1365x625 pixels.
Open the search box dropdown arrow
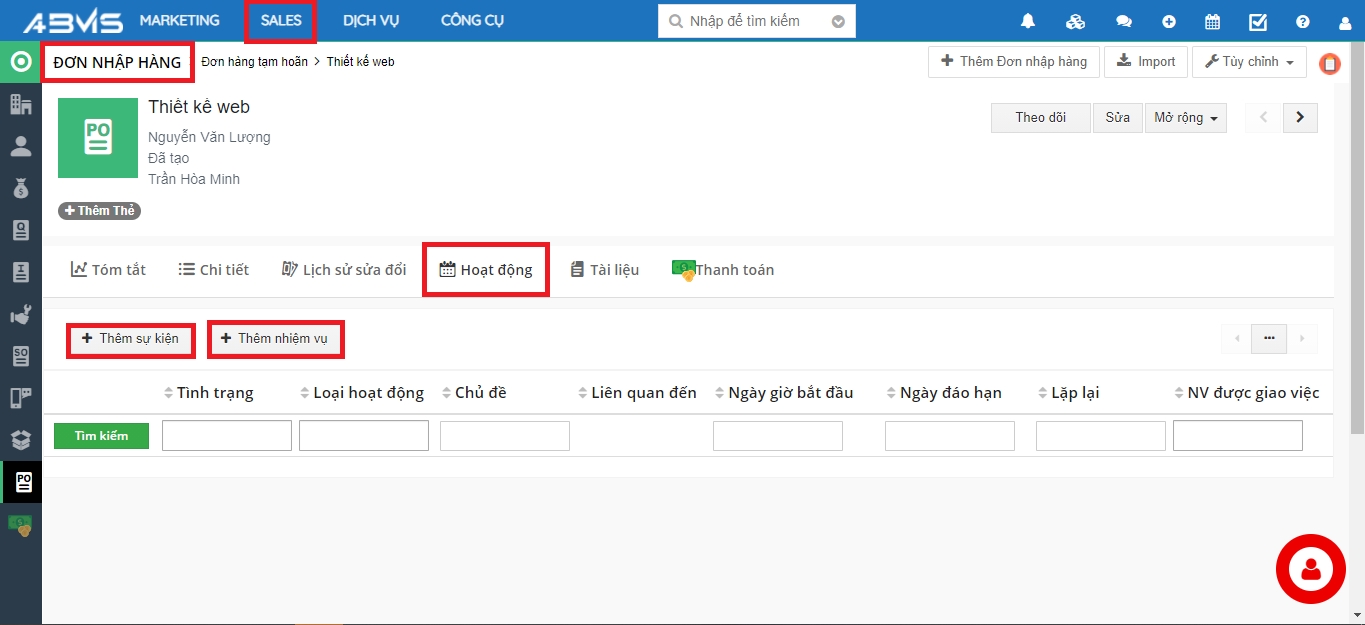click(838, 21)
